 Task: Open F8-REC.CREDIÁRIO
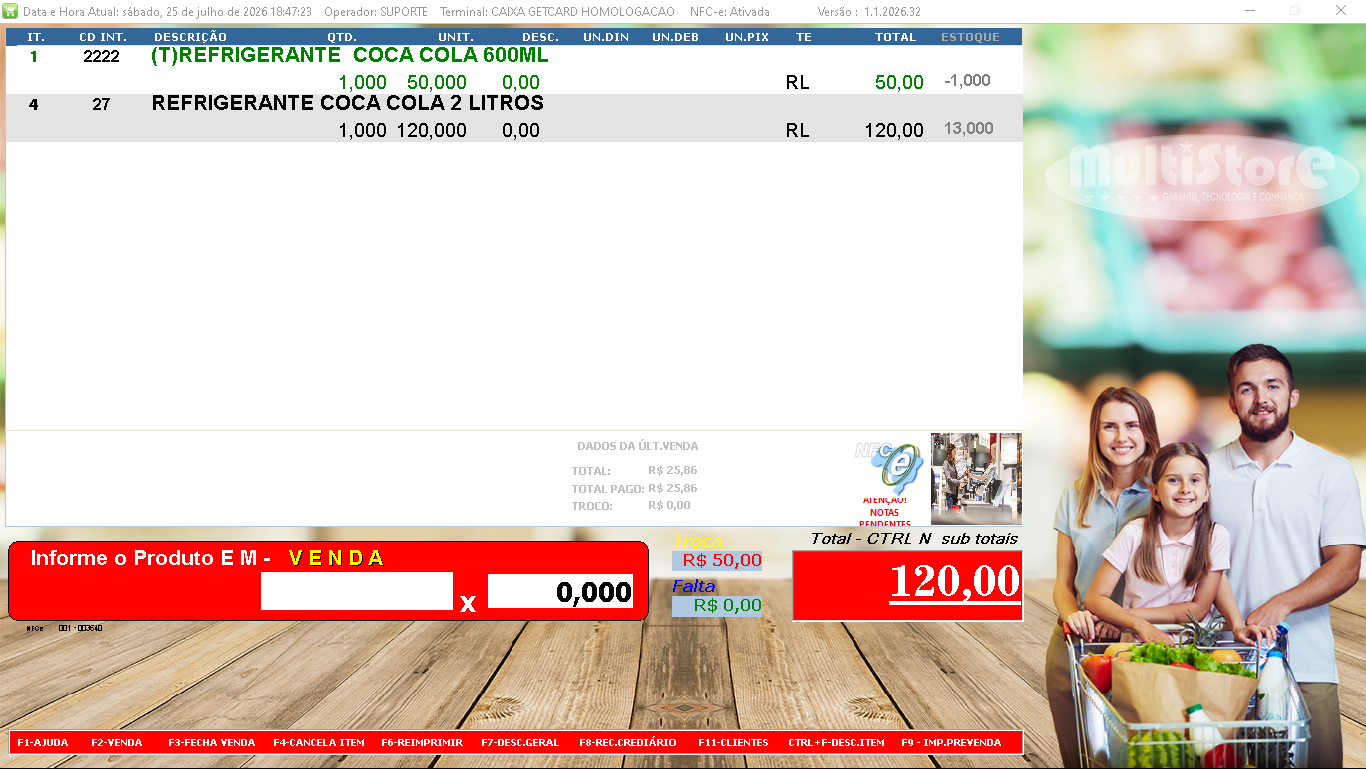tap(628, 743)
